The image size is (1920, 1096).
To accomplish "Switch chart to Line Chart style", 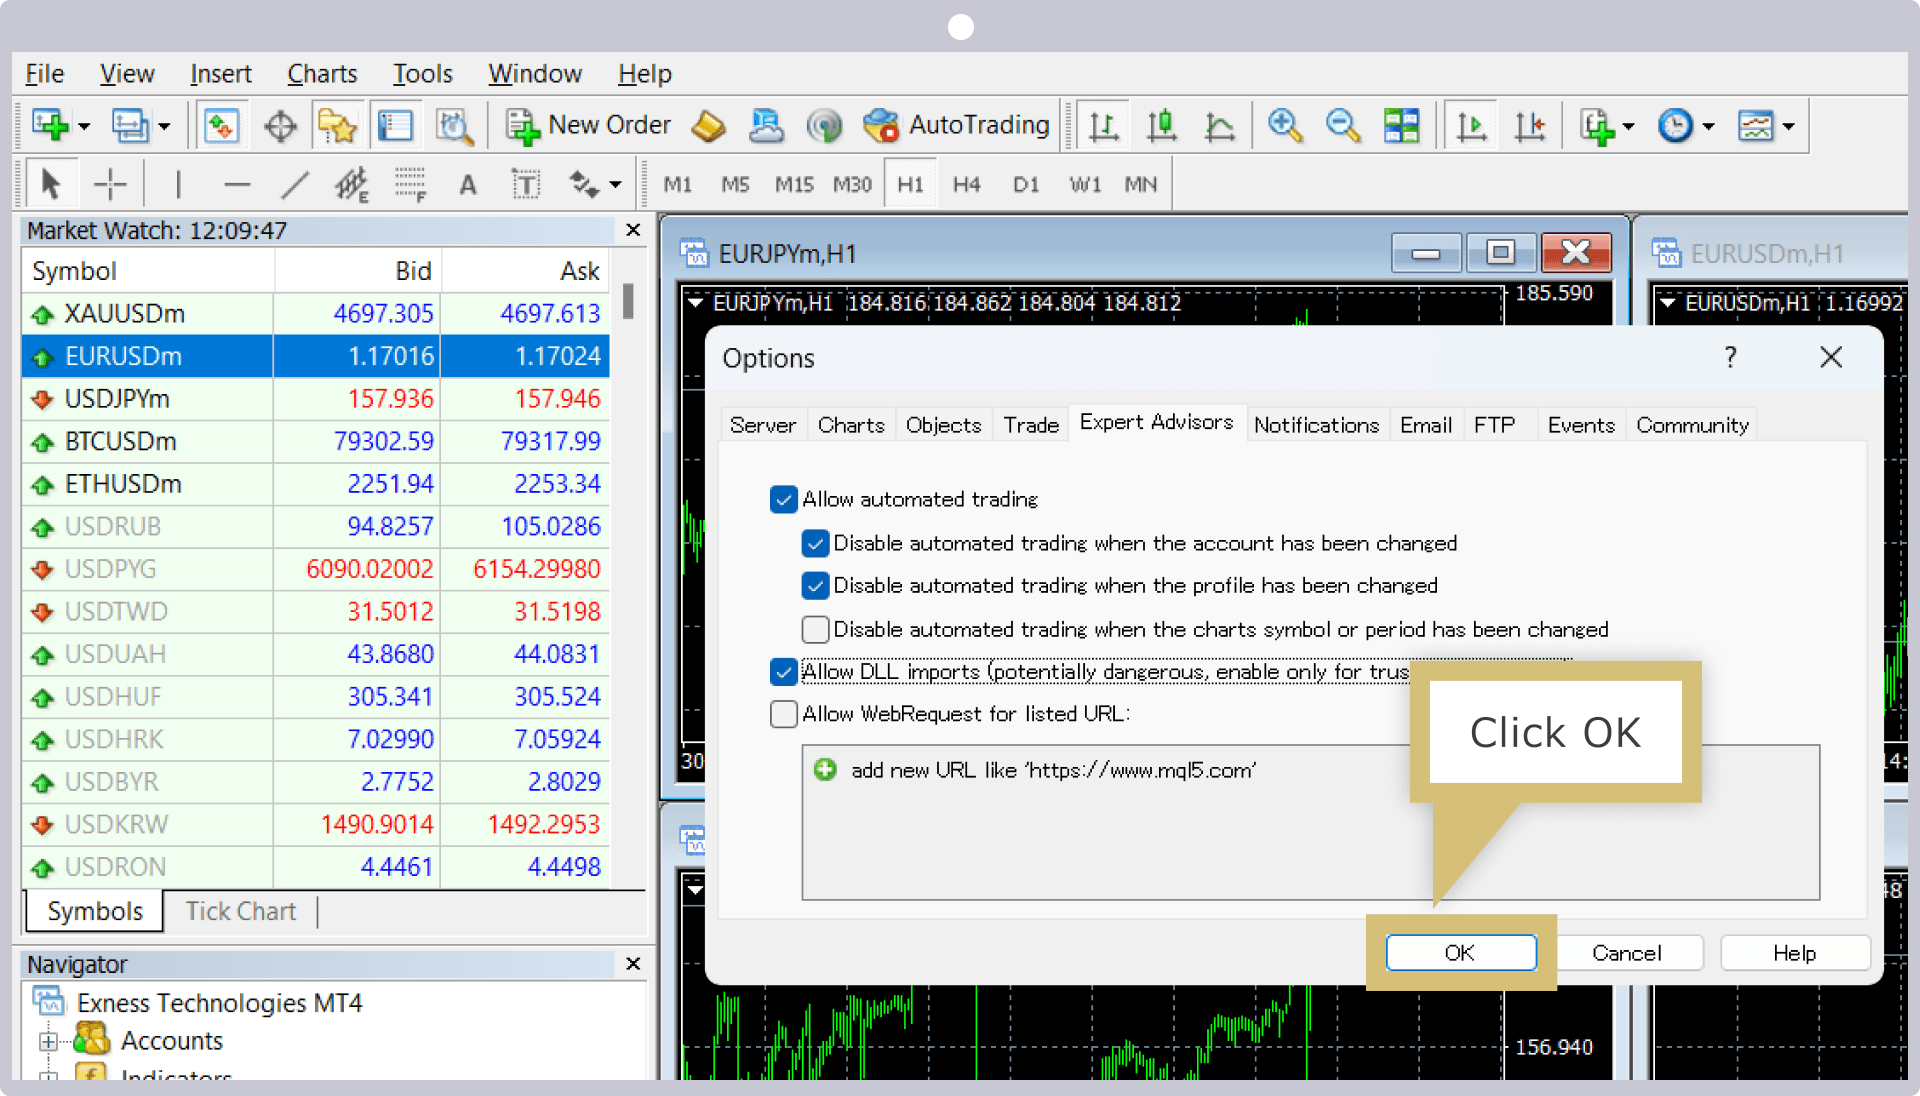I will coord(1219,126).
